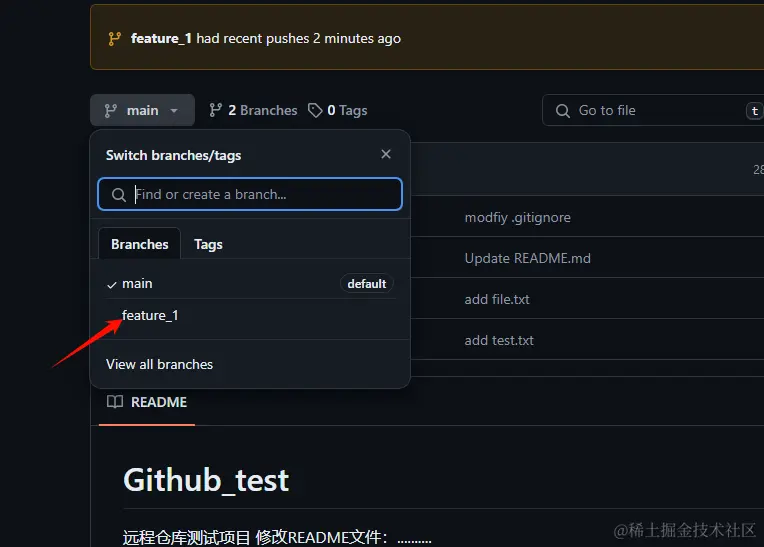Open the add test.txt commit message
Image resolution: width=764 pixels, height=547 pixels.
(498, 340)
